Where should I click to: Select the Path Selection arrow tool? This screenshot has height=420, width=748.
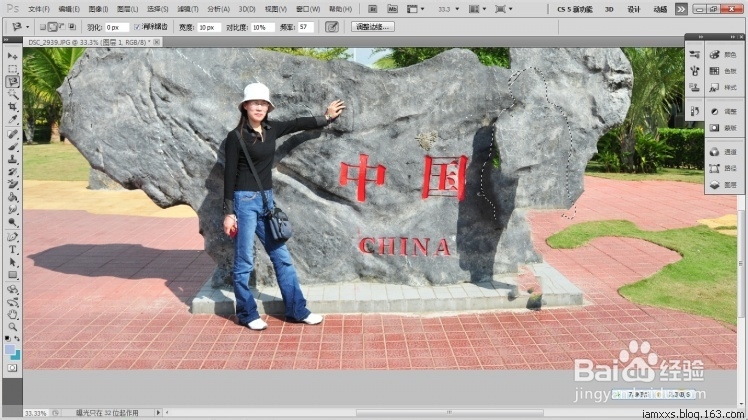click(12, 262)
